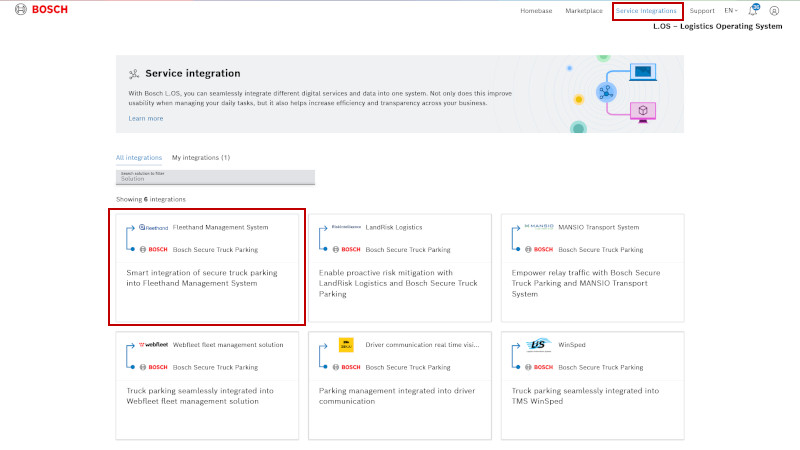Expand the EN language dropdown
Image resolution: width=800 pixels, height=450 pixels.
point(731,11)
